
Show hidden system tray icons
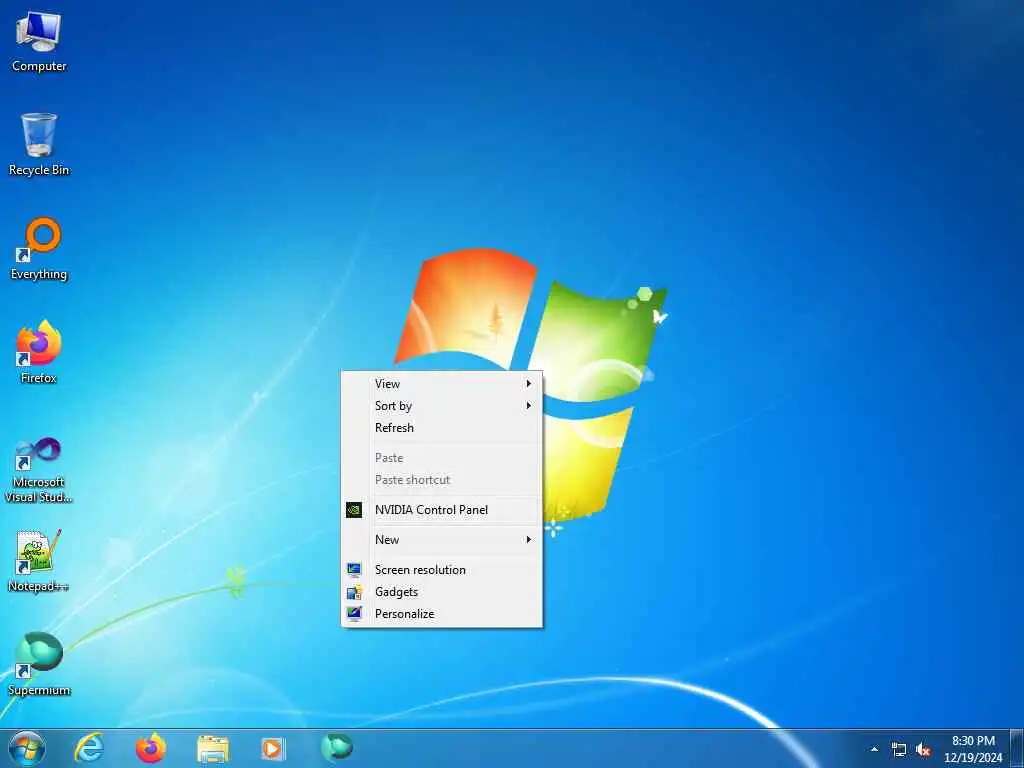tap(874, 749)
